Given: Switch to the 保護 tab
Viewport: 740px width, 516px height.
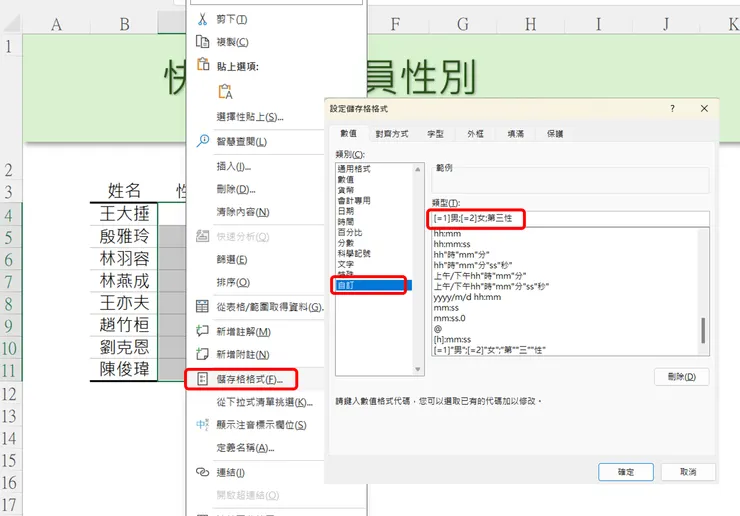Looking at the screenshot, I should pos(555,134).
